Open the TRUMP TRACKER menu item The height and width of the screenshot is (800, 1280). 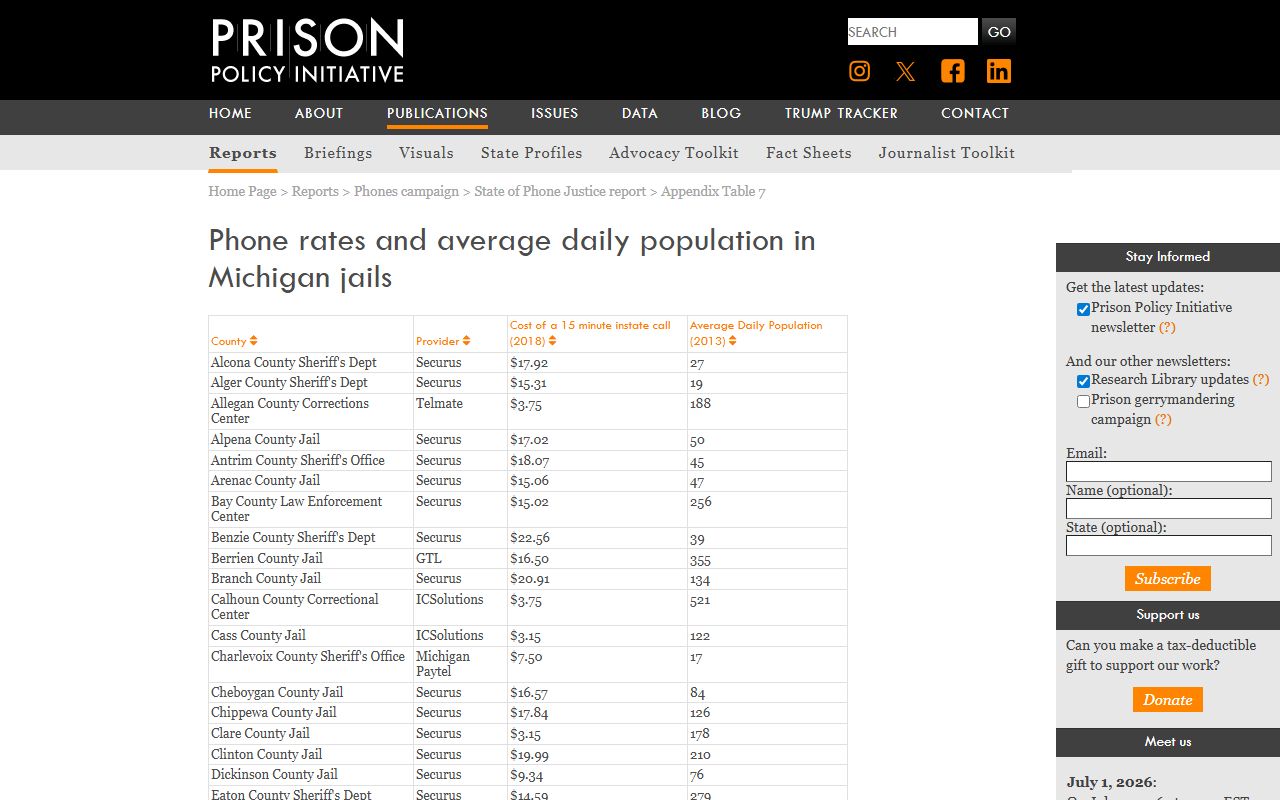841,114
